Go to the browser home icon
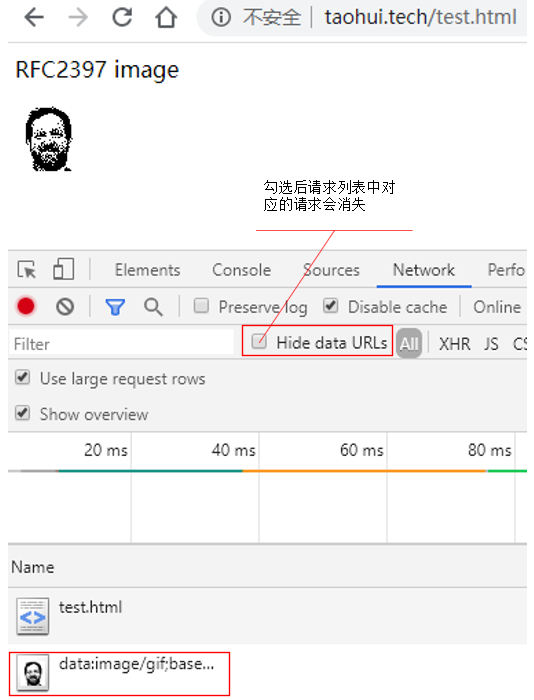 point(166,17)
